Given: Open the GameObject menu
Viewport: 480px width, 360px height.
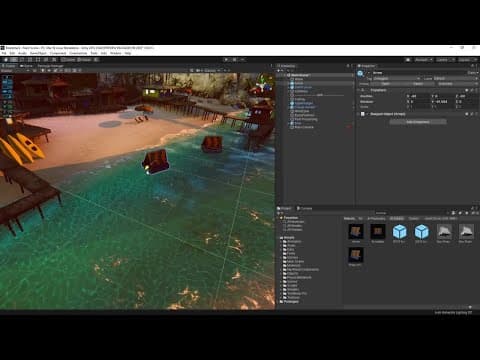Looking at the screenshot, I should [38, 53].
